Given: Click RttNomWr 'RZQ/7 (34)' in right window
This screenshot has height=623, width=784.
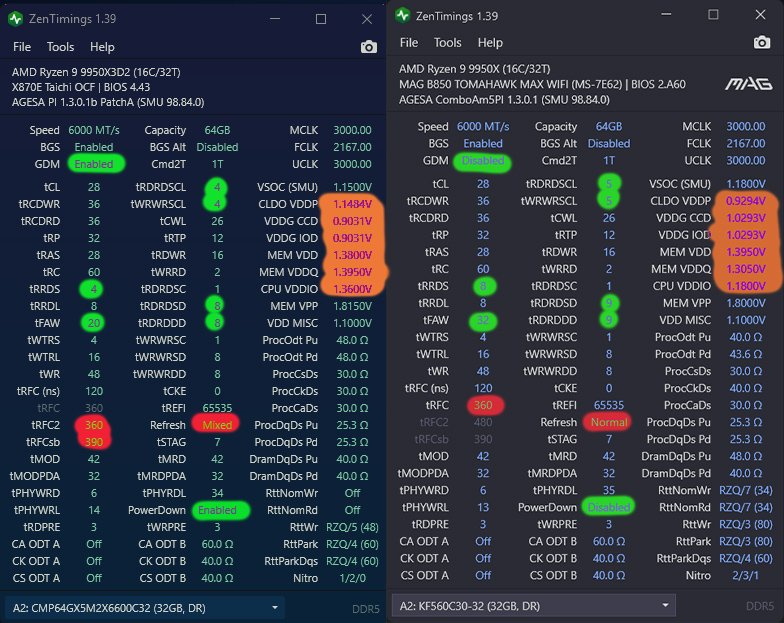Looking at the screenshot, I should click(746, 490).
